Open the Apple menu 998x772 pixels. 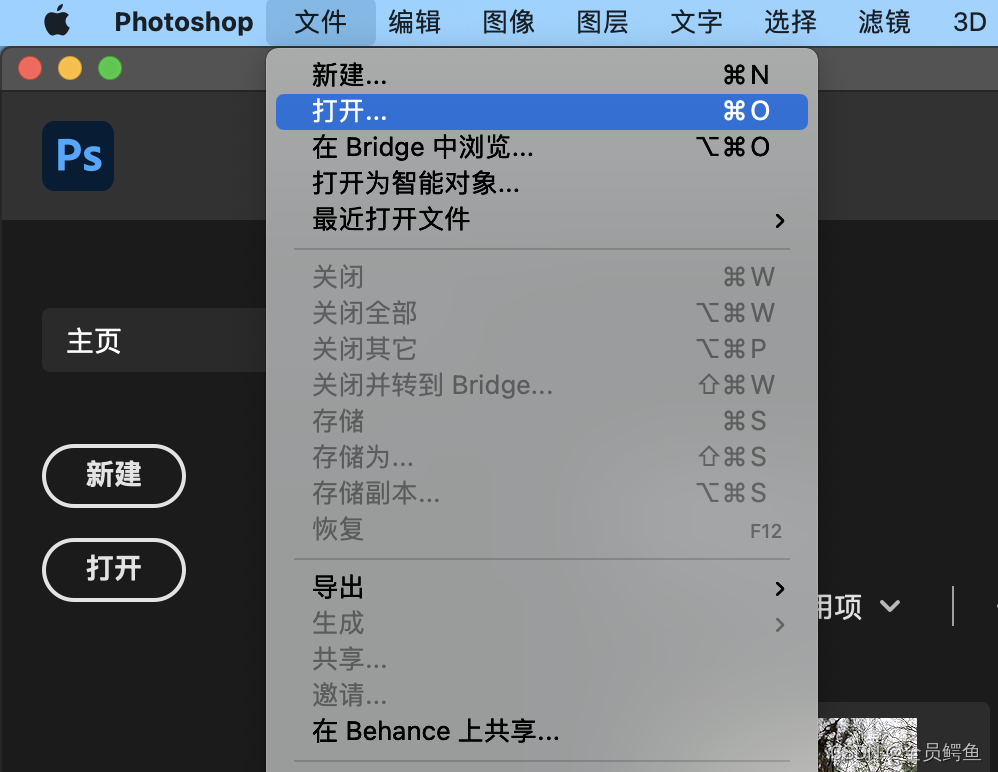[x=57, y=21]
